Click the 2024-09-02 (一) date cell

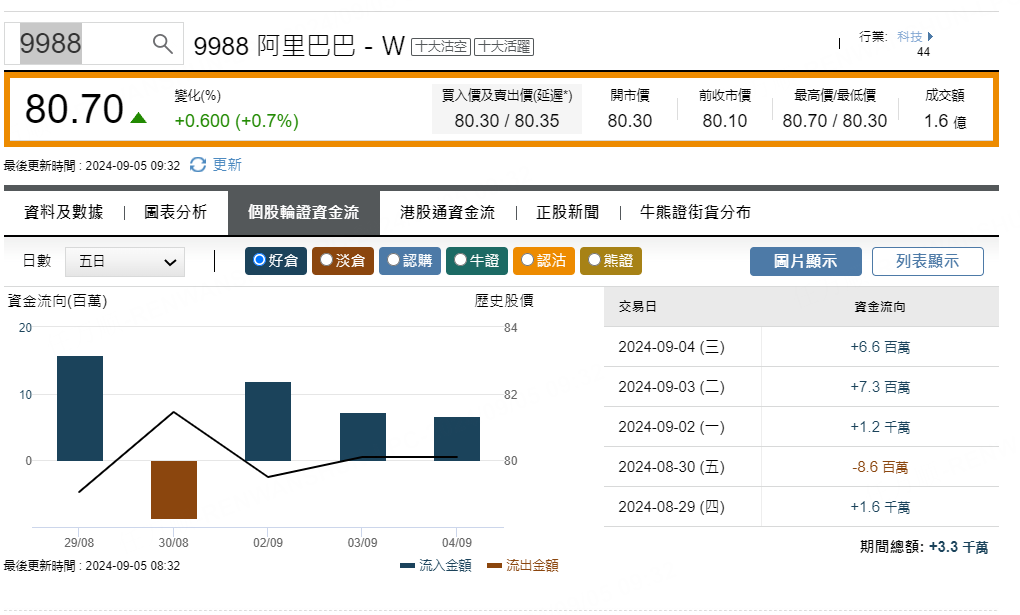point(671,427)
